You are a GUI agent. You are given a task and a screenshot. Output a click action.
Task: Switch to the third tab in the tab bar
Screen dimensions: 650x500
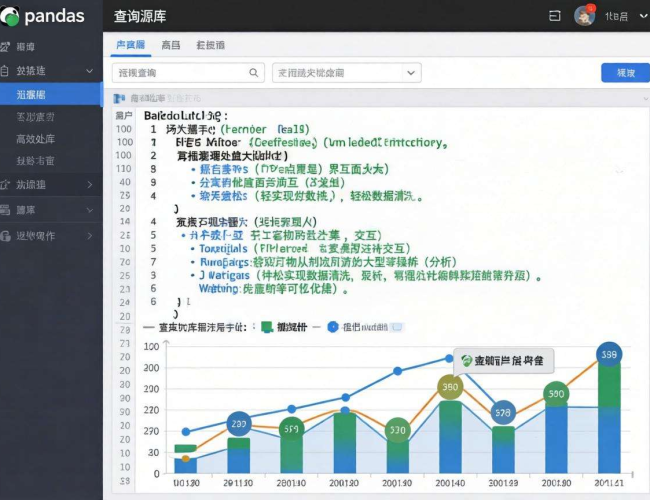[210, 45]
